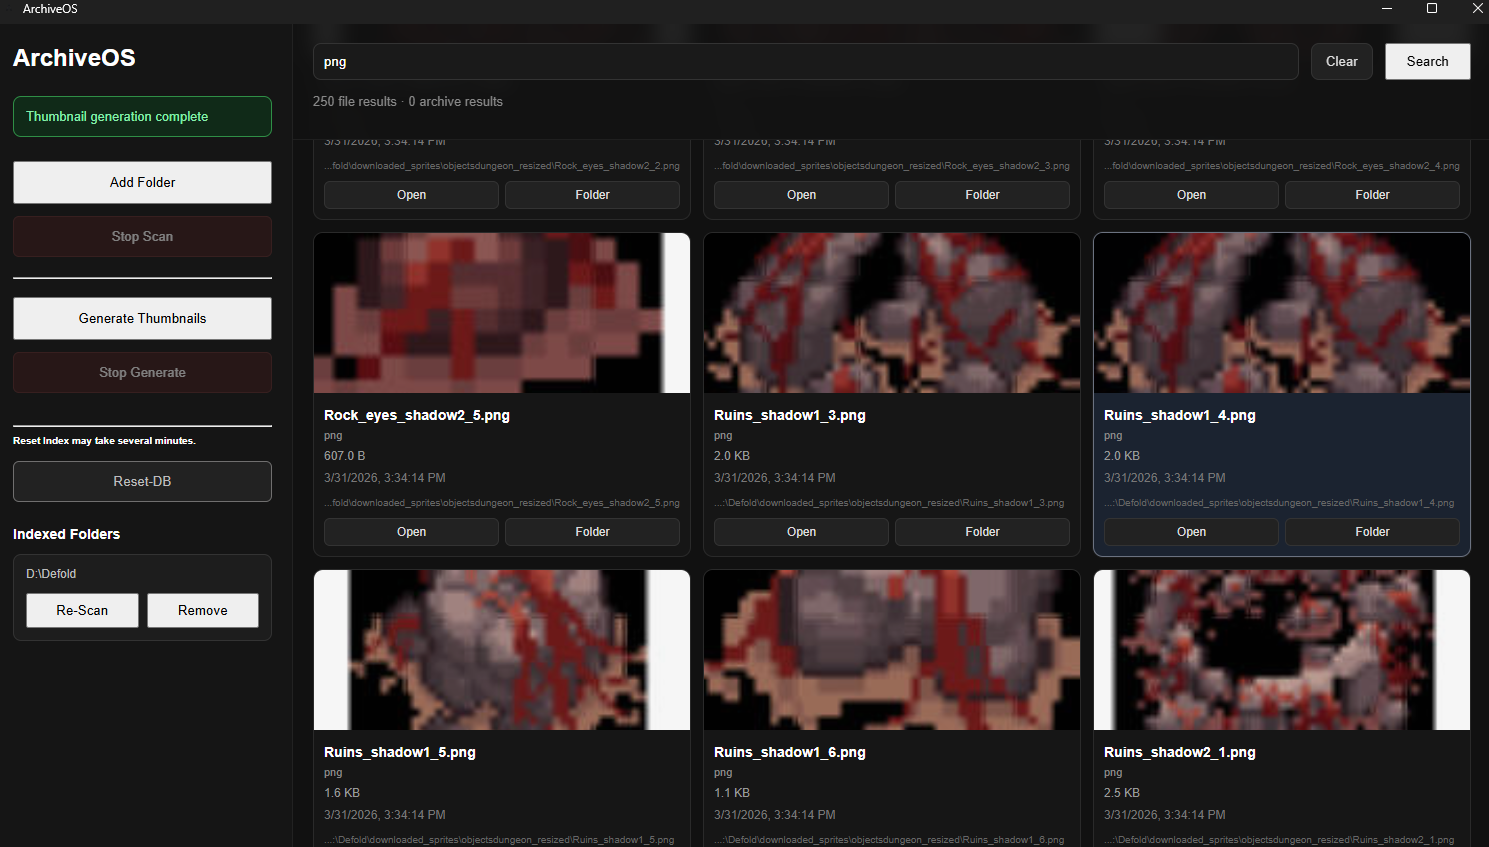Click the 2.5 KB file size
Image resolution: width=1489 pixels, height=847 pixels.
1122,793
